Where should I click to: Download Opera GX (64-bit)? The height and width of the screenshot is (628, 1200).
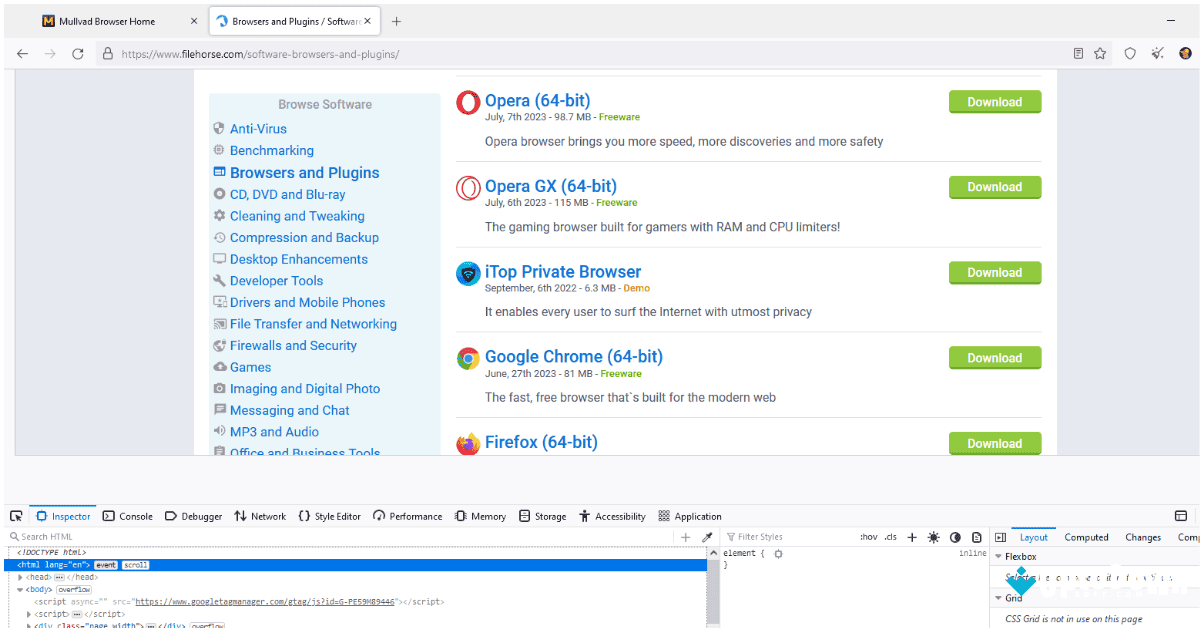[x=994, y=187]
